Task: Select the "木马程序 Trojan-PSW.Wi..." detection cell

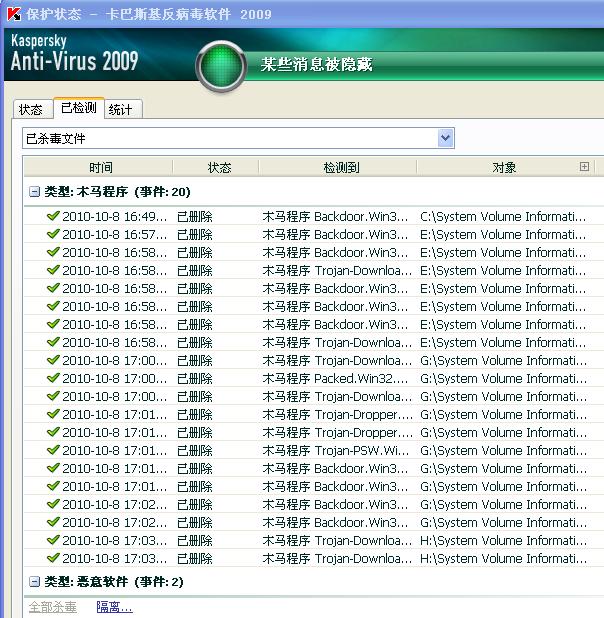Action: [x=336, y=450]
